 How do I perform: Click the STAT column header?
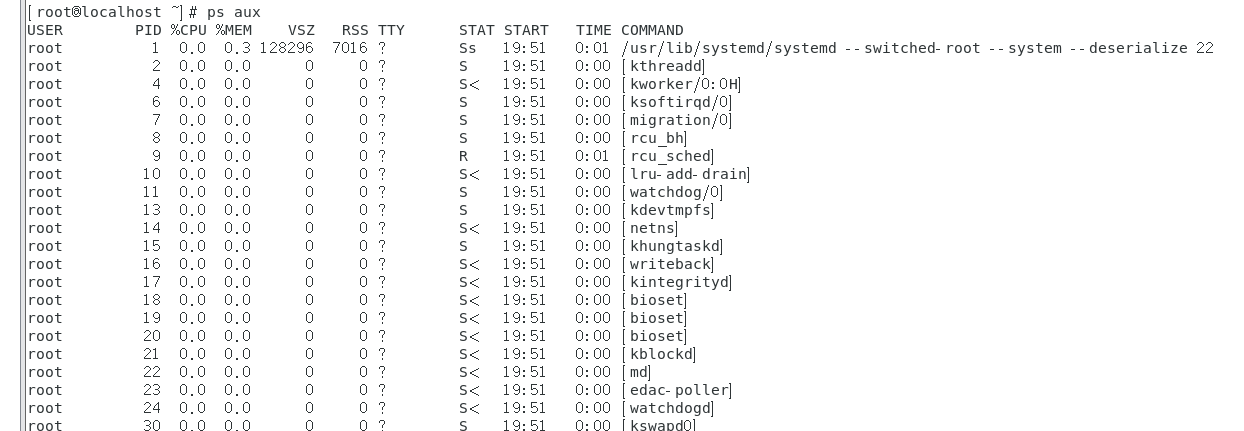[x=477, y=30]
